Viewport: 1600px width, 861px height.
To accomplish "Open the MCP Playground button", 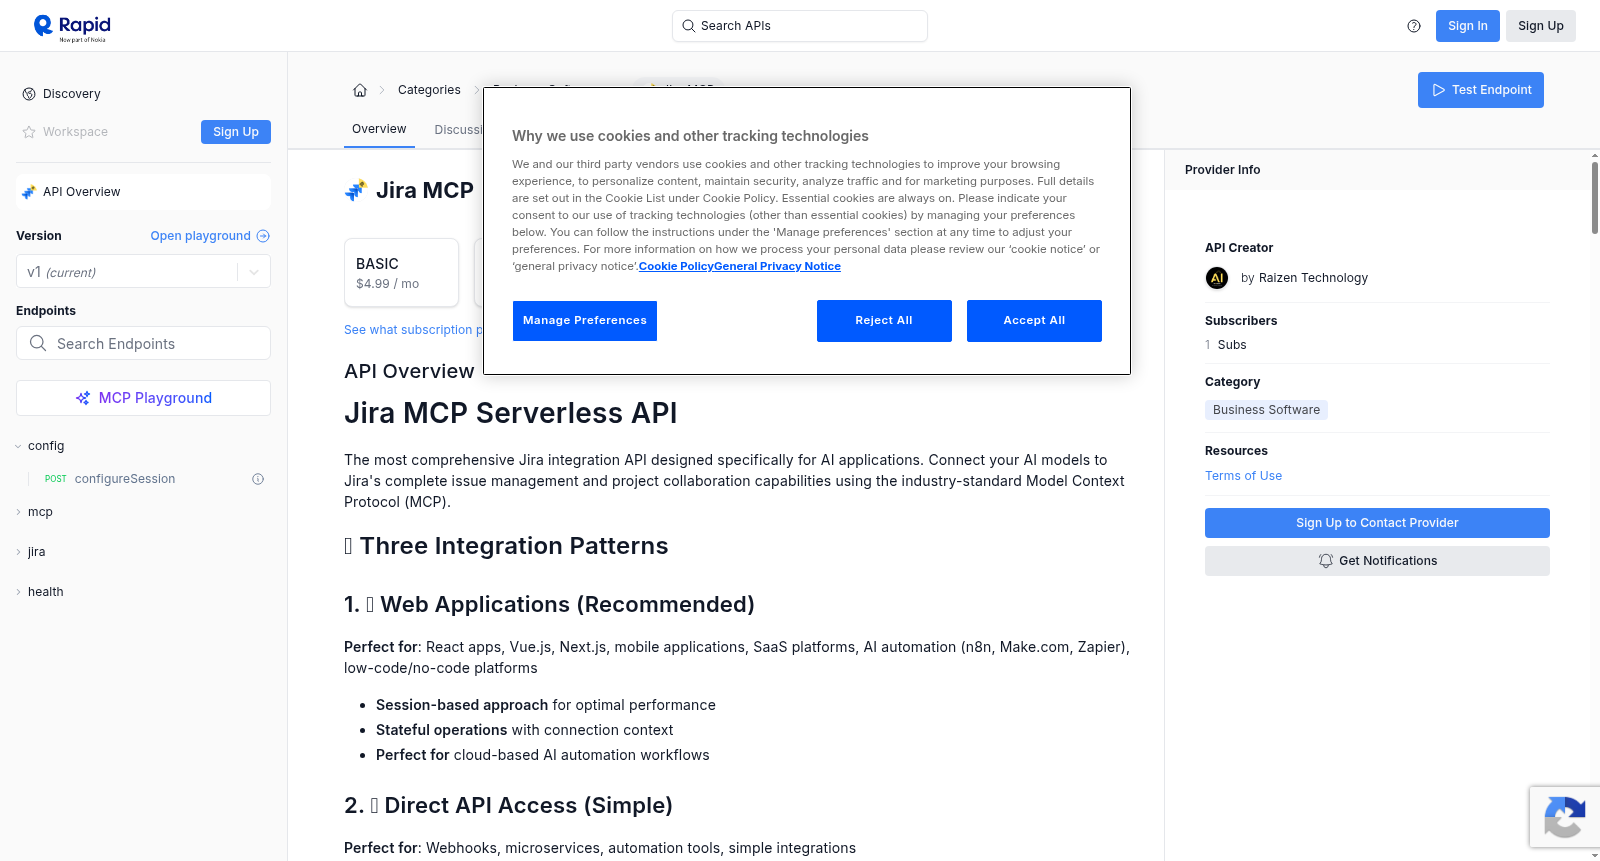I will click(x=143, y=398).
